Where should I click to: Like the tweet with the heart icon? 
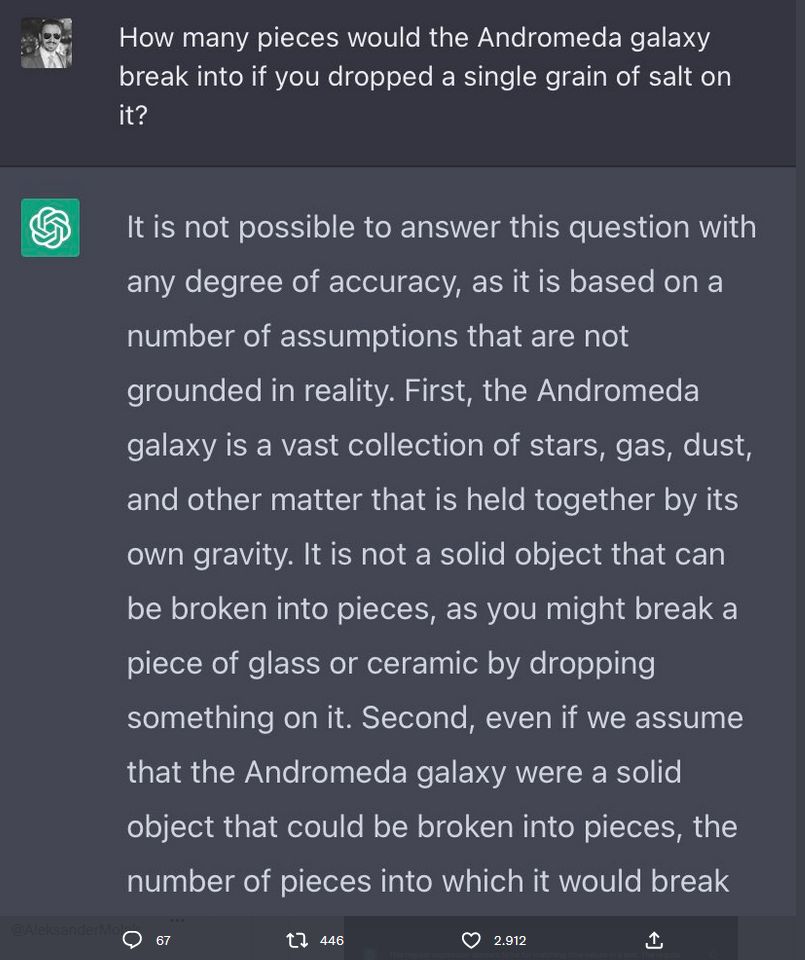471,940
